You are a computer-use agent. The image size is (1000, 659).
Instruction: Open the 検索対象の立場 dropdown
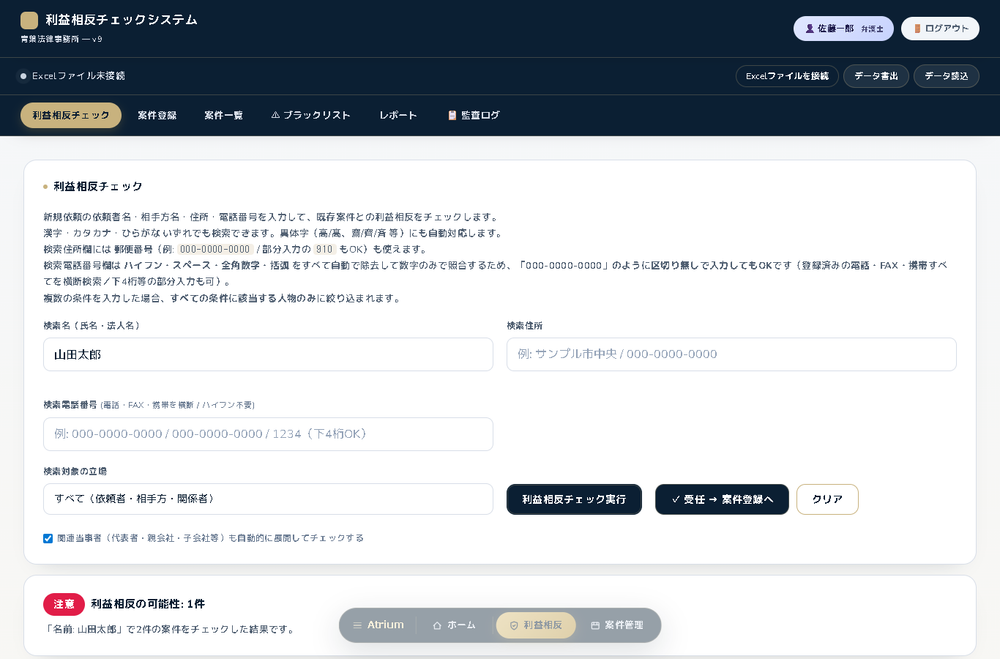268,499
